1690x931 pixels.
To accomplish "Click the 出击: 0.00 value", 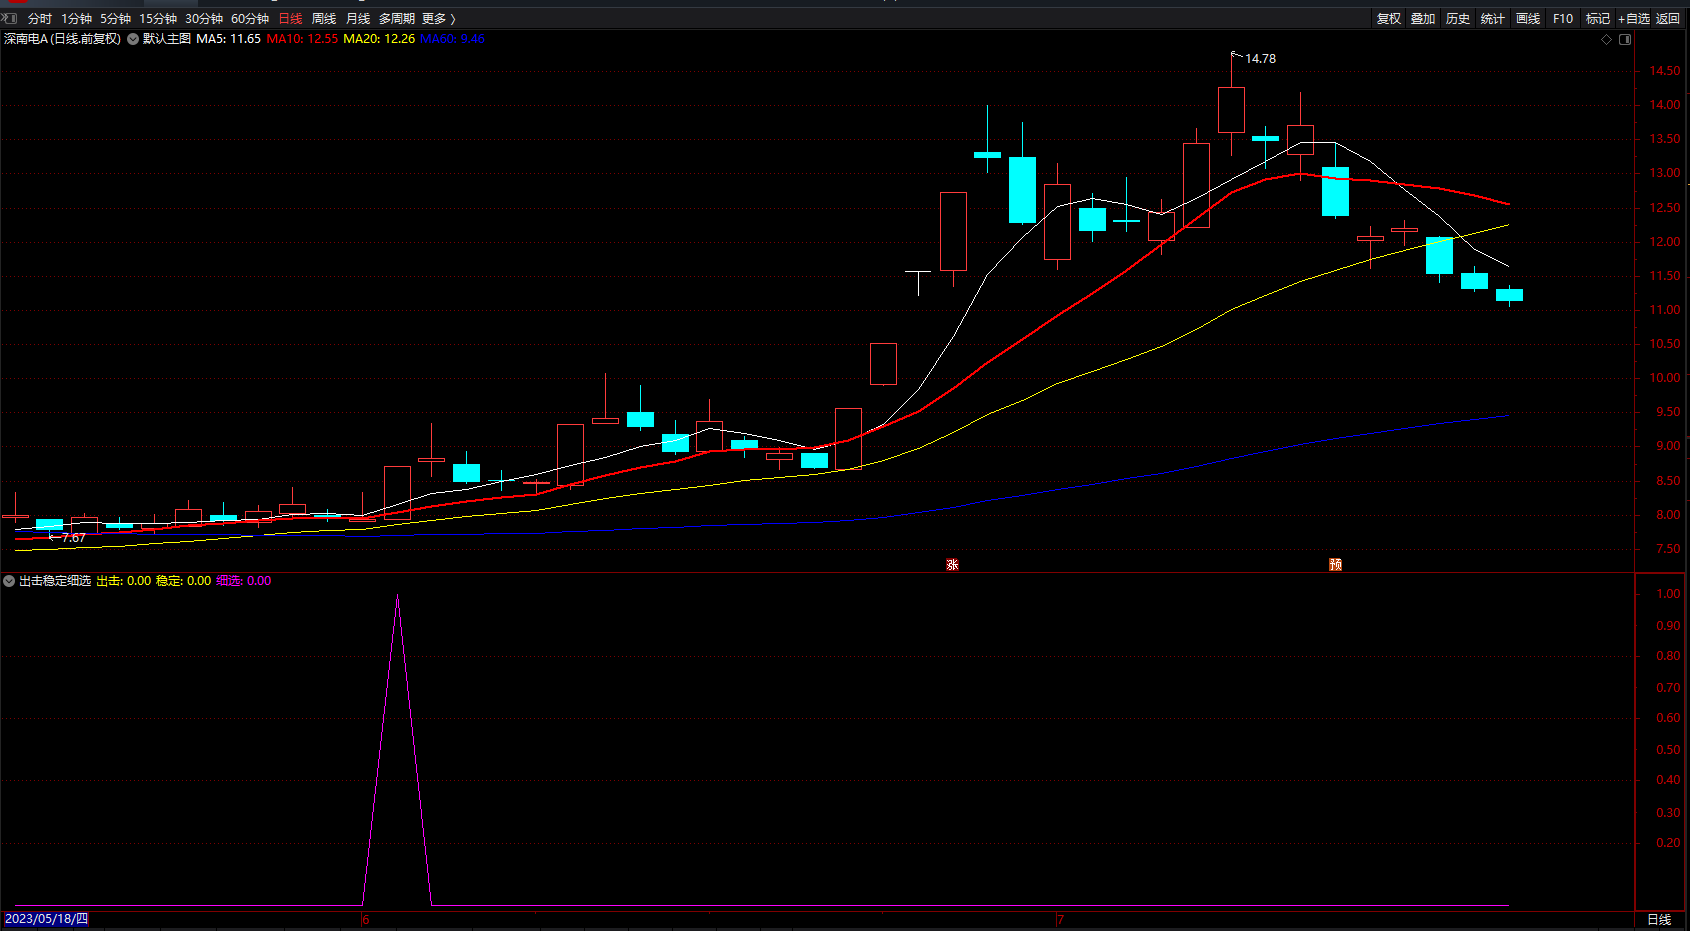I will tap(124, 581).
